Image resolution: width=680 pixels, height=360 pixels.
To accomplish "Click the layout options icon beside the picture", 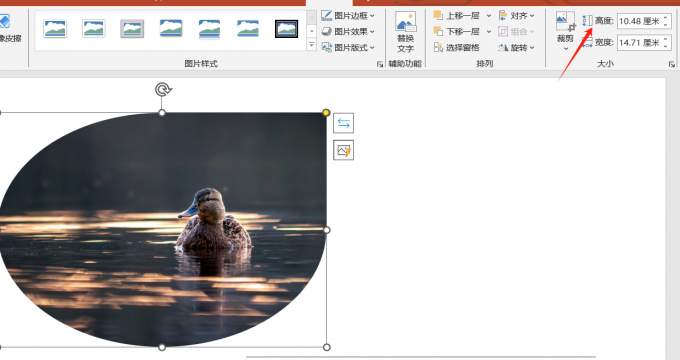I will (x=343, y=123).
